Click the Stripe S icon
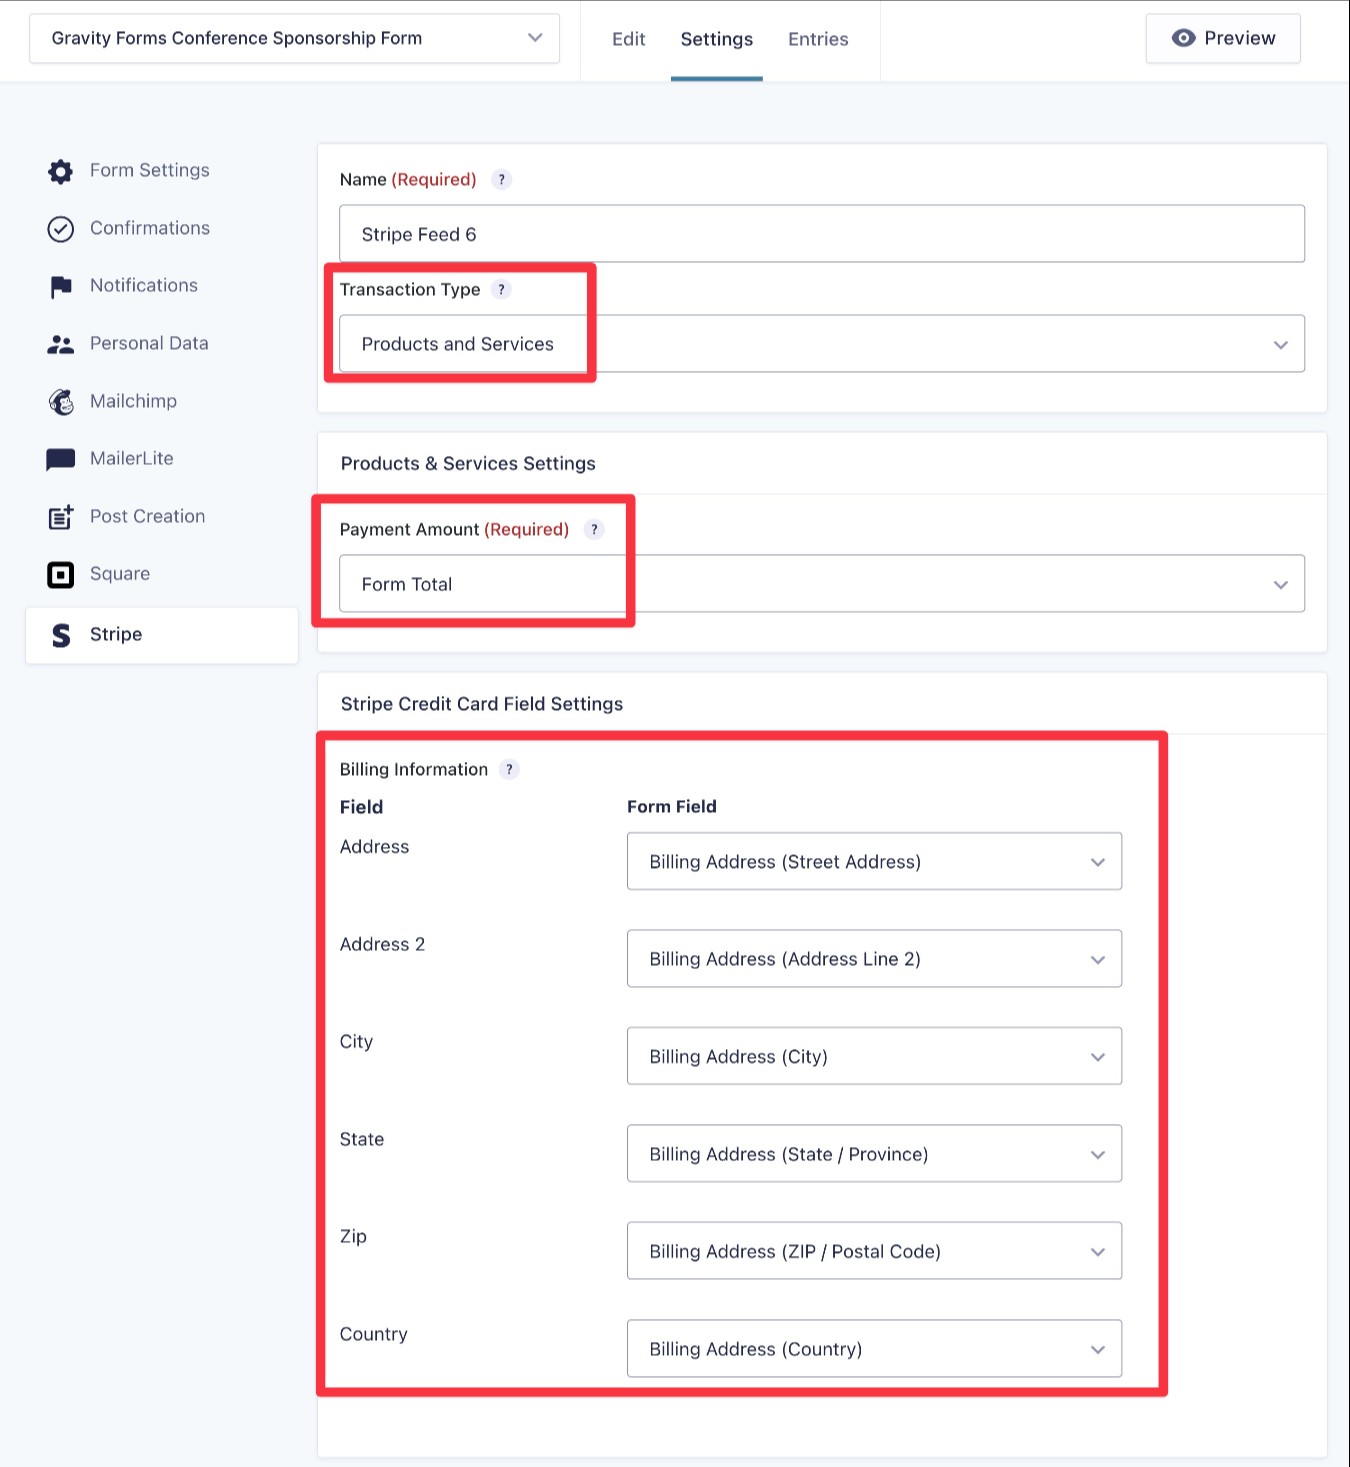Image resolution: width=1350 pixels, height=1467 pixels. [x=60, y=635]
